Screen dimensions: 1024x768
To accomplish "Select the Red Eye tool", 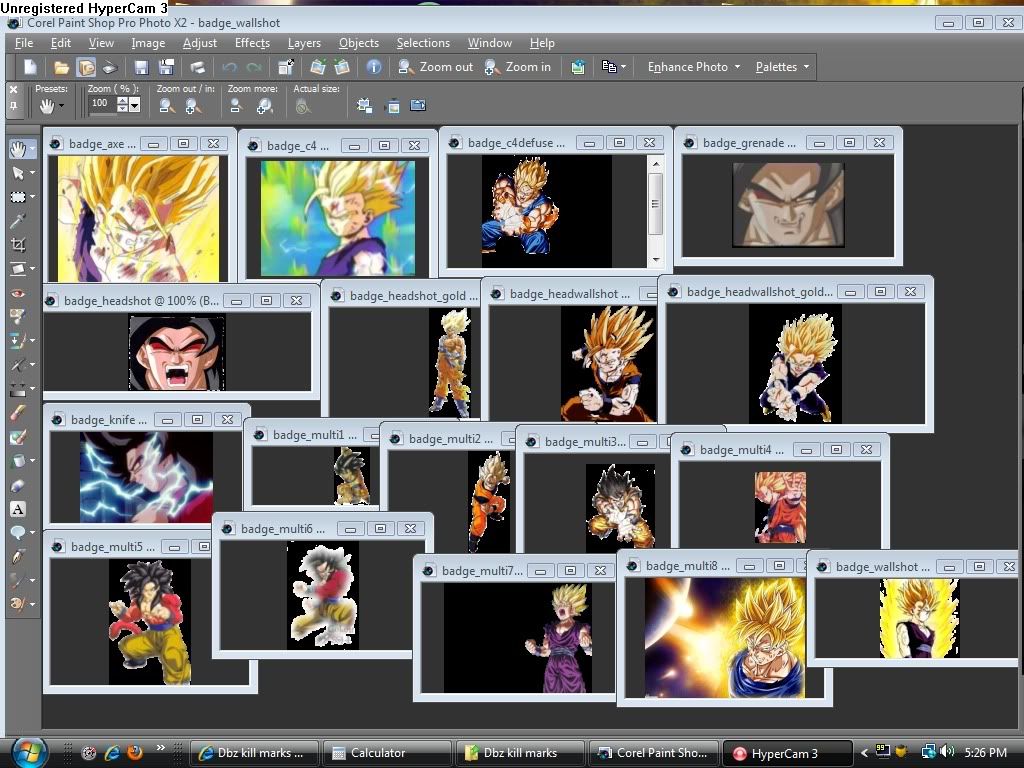I will tap(18, 293).
